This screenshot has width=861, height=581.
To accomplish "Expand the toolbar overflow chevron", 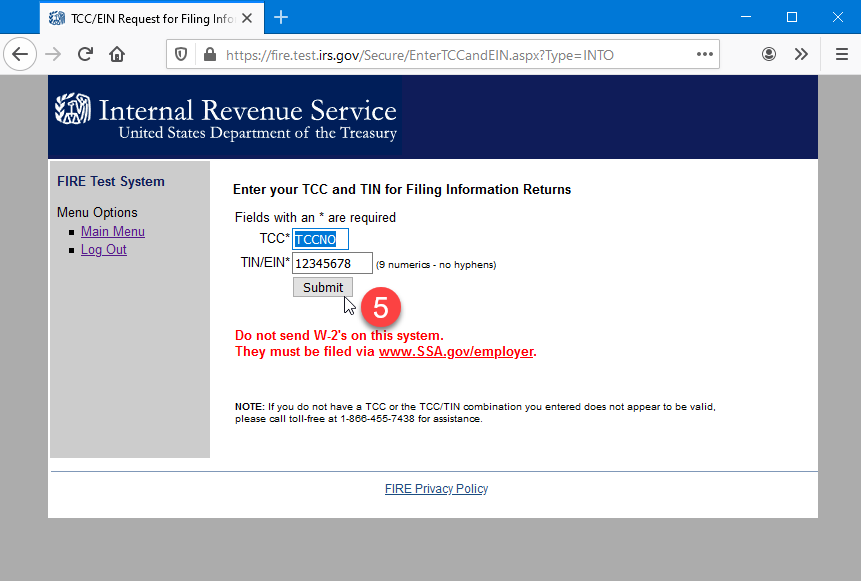I will pos(801,55).
